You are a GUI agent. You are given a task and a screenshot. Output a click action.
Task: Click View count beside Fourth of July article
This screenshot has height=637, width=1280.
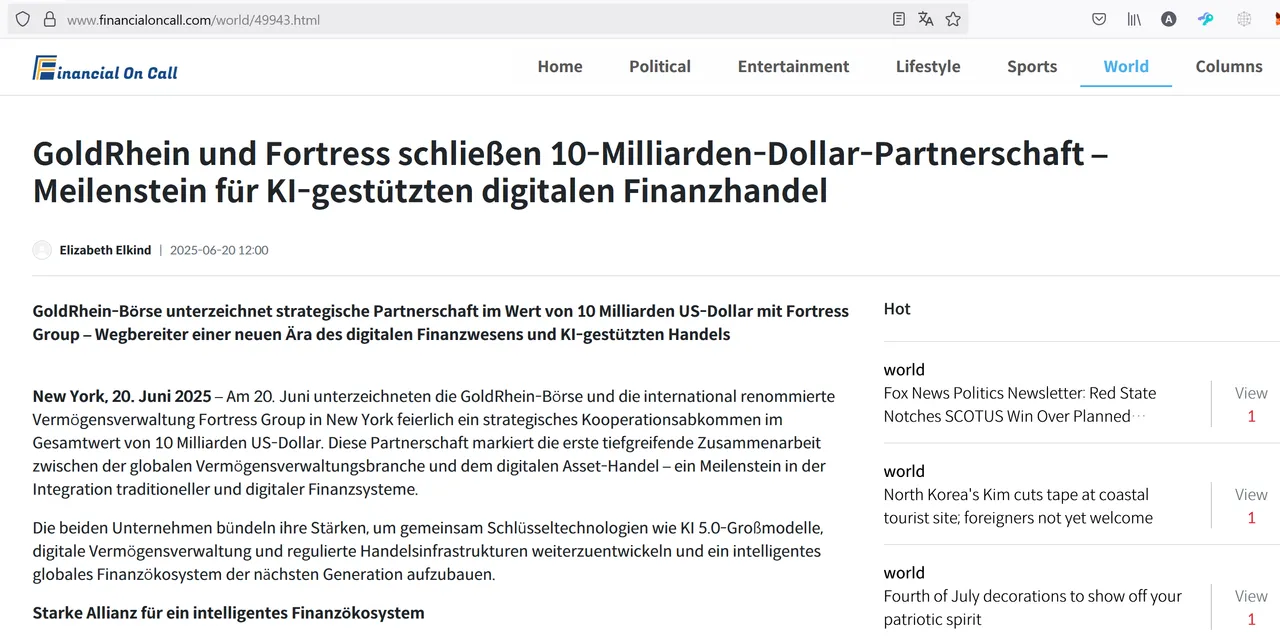pyautogui.click(x=1251, y=607)
